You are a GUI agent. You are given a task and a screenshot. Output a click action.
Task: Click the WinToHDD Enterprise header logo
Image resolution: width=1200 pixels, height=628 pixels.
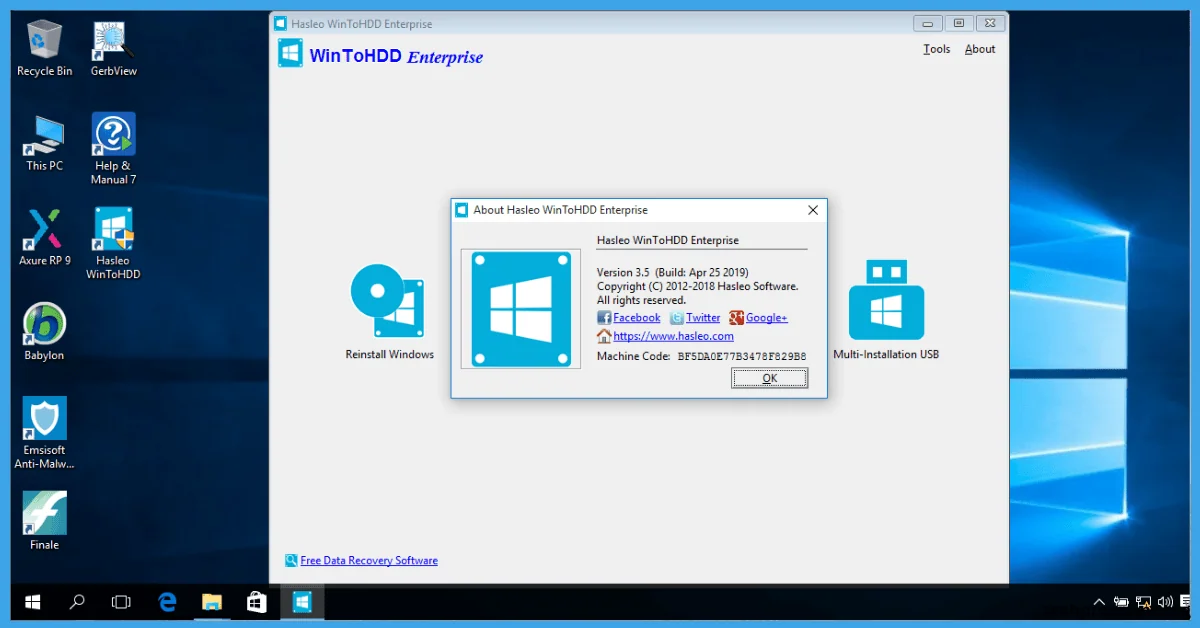point(290,54)
